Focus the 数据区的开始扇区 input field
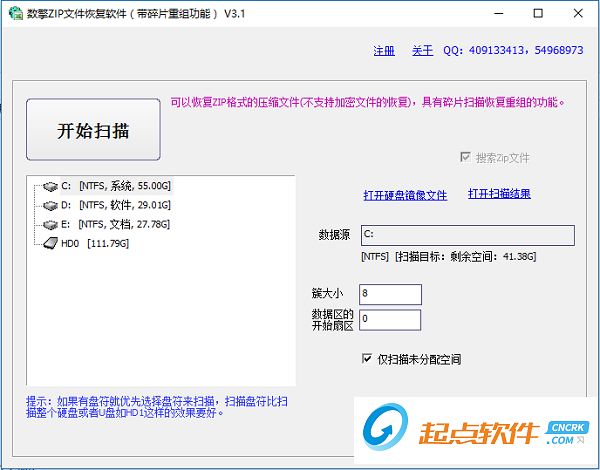The width and height of the screenshot is (600, 470). point(390,320)
